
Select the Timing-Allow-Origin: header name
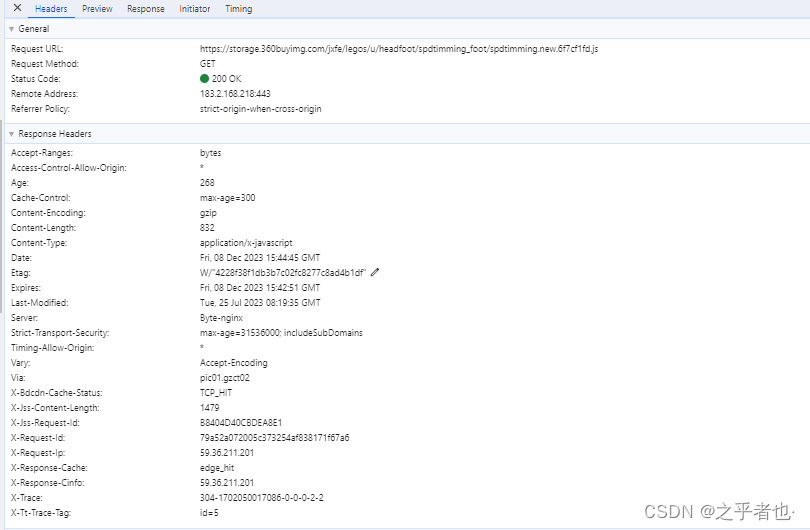point(53,348)
